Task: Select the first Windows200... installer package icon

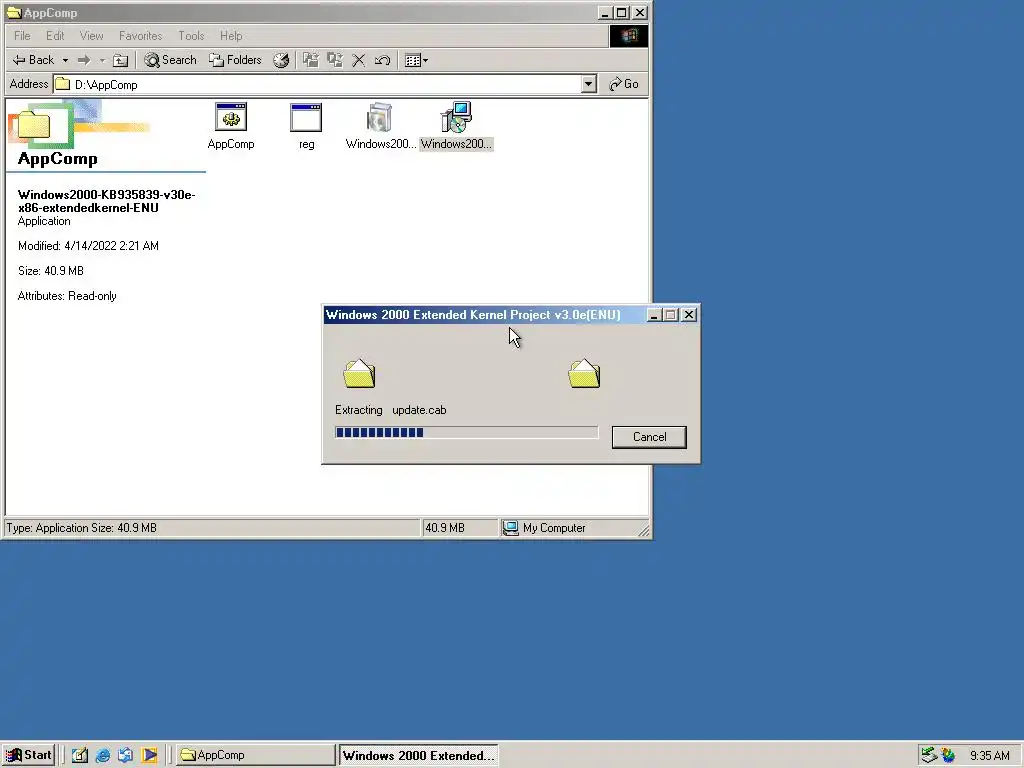Action: tap(380, 126)
